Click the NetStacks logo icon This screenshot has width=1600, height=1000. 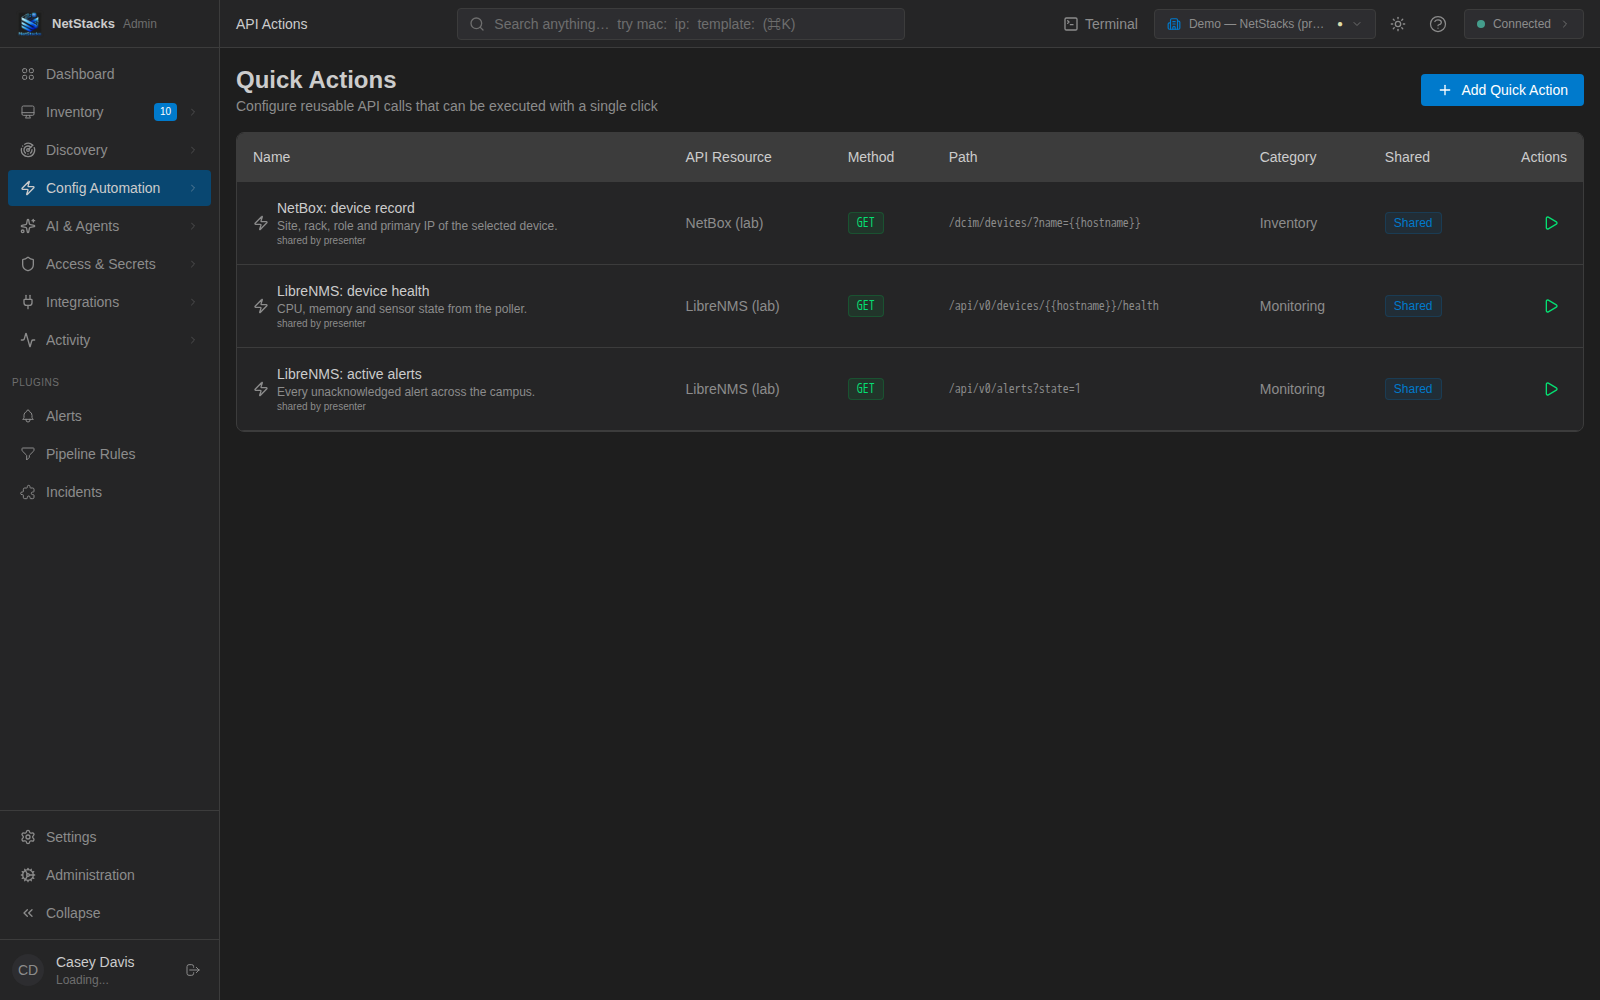(30, 23)
